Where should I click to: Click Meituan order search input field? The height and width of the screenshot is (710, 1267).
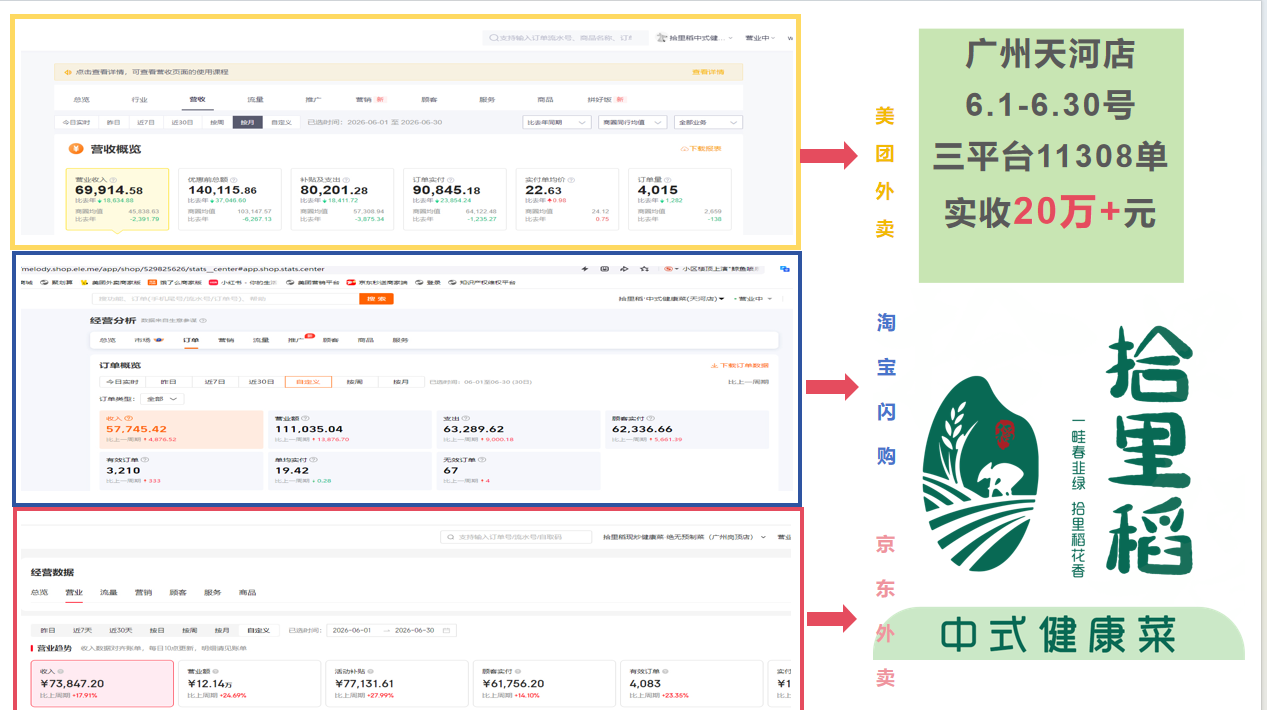pyautogui.click(x=566, y=38)
